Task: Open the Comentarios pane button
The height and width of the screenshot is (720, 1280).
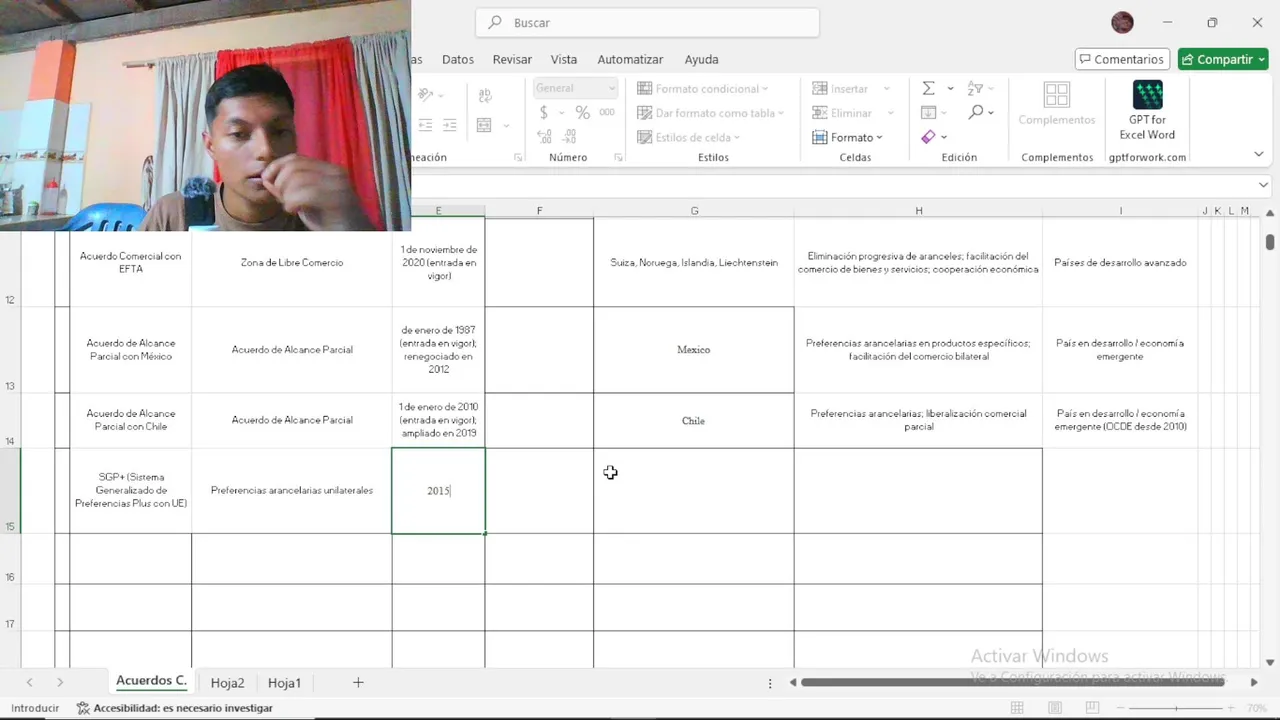Action: 1122,59
